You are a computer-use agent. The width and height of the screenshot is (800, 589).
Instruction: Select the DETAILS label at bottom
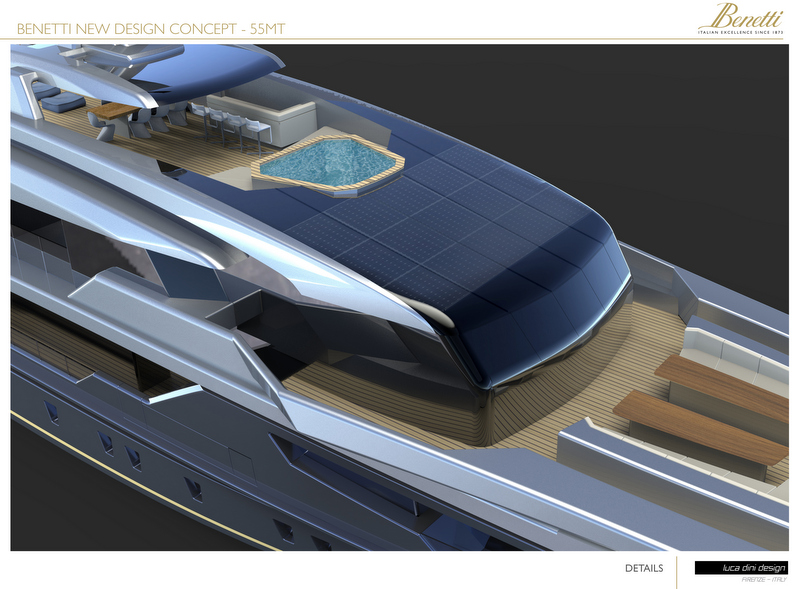[x=643, y=569]
